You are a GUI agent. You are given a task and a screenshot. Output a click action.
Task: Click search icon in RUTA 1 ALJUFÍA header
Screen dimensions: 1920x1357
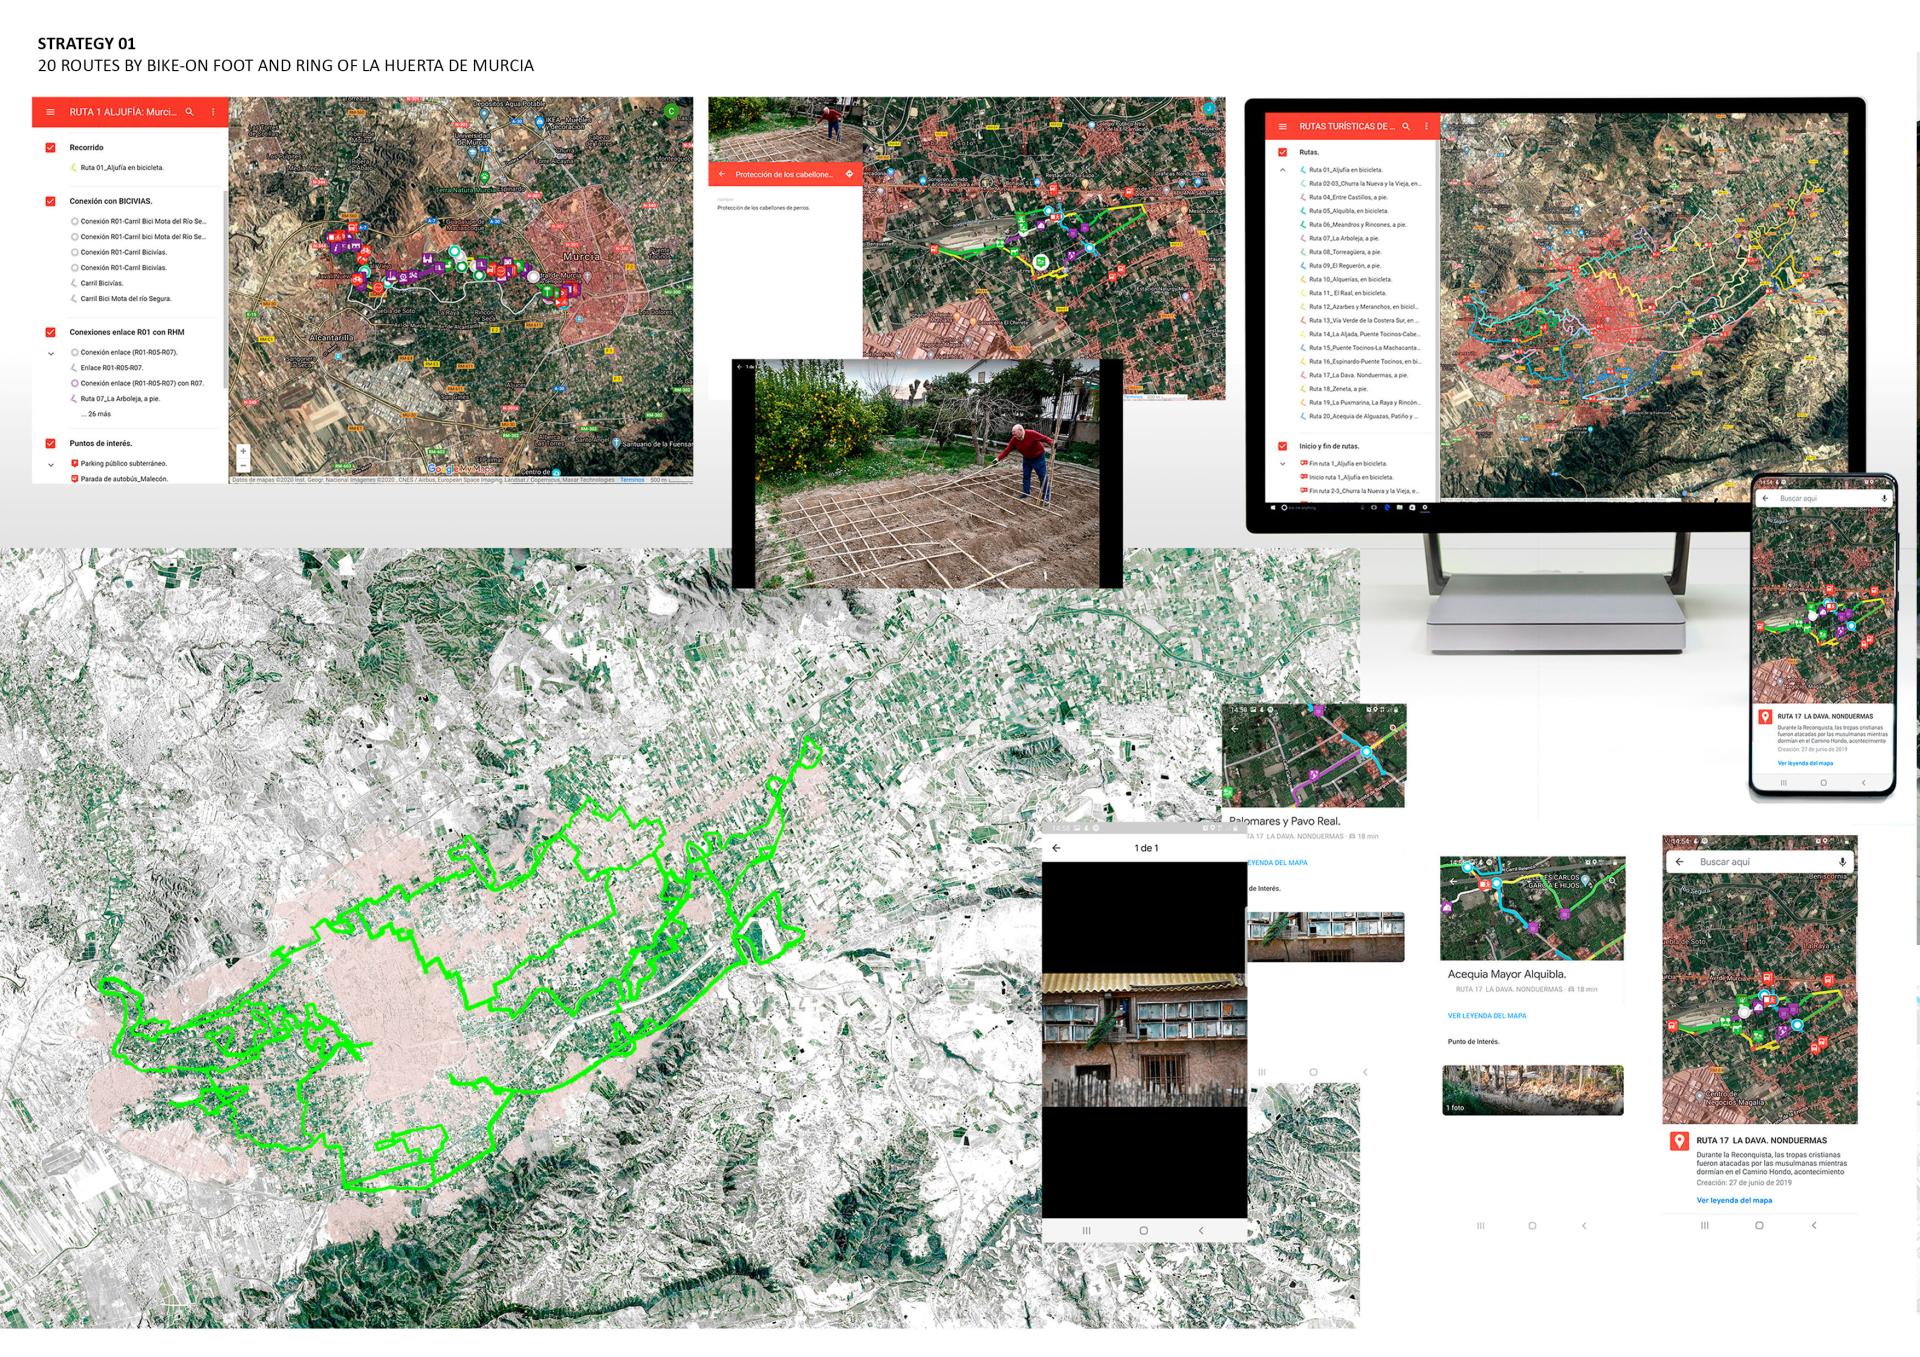pos(189,112)
